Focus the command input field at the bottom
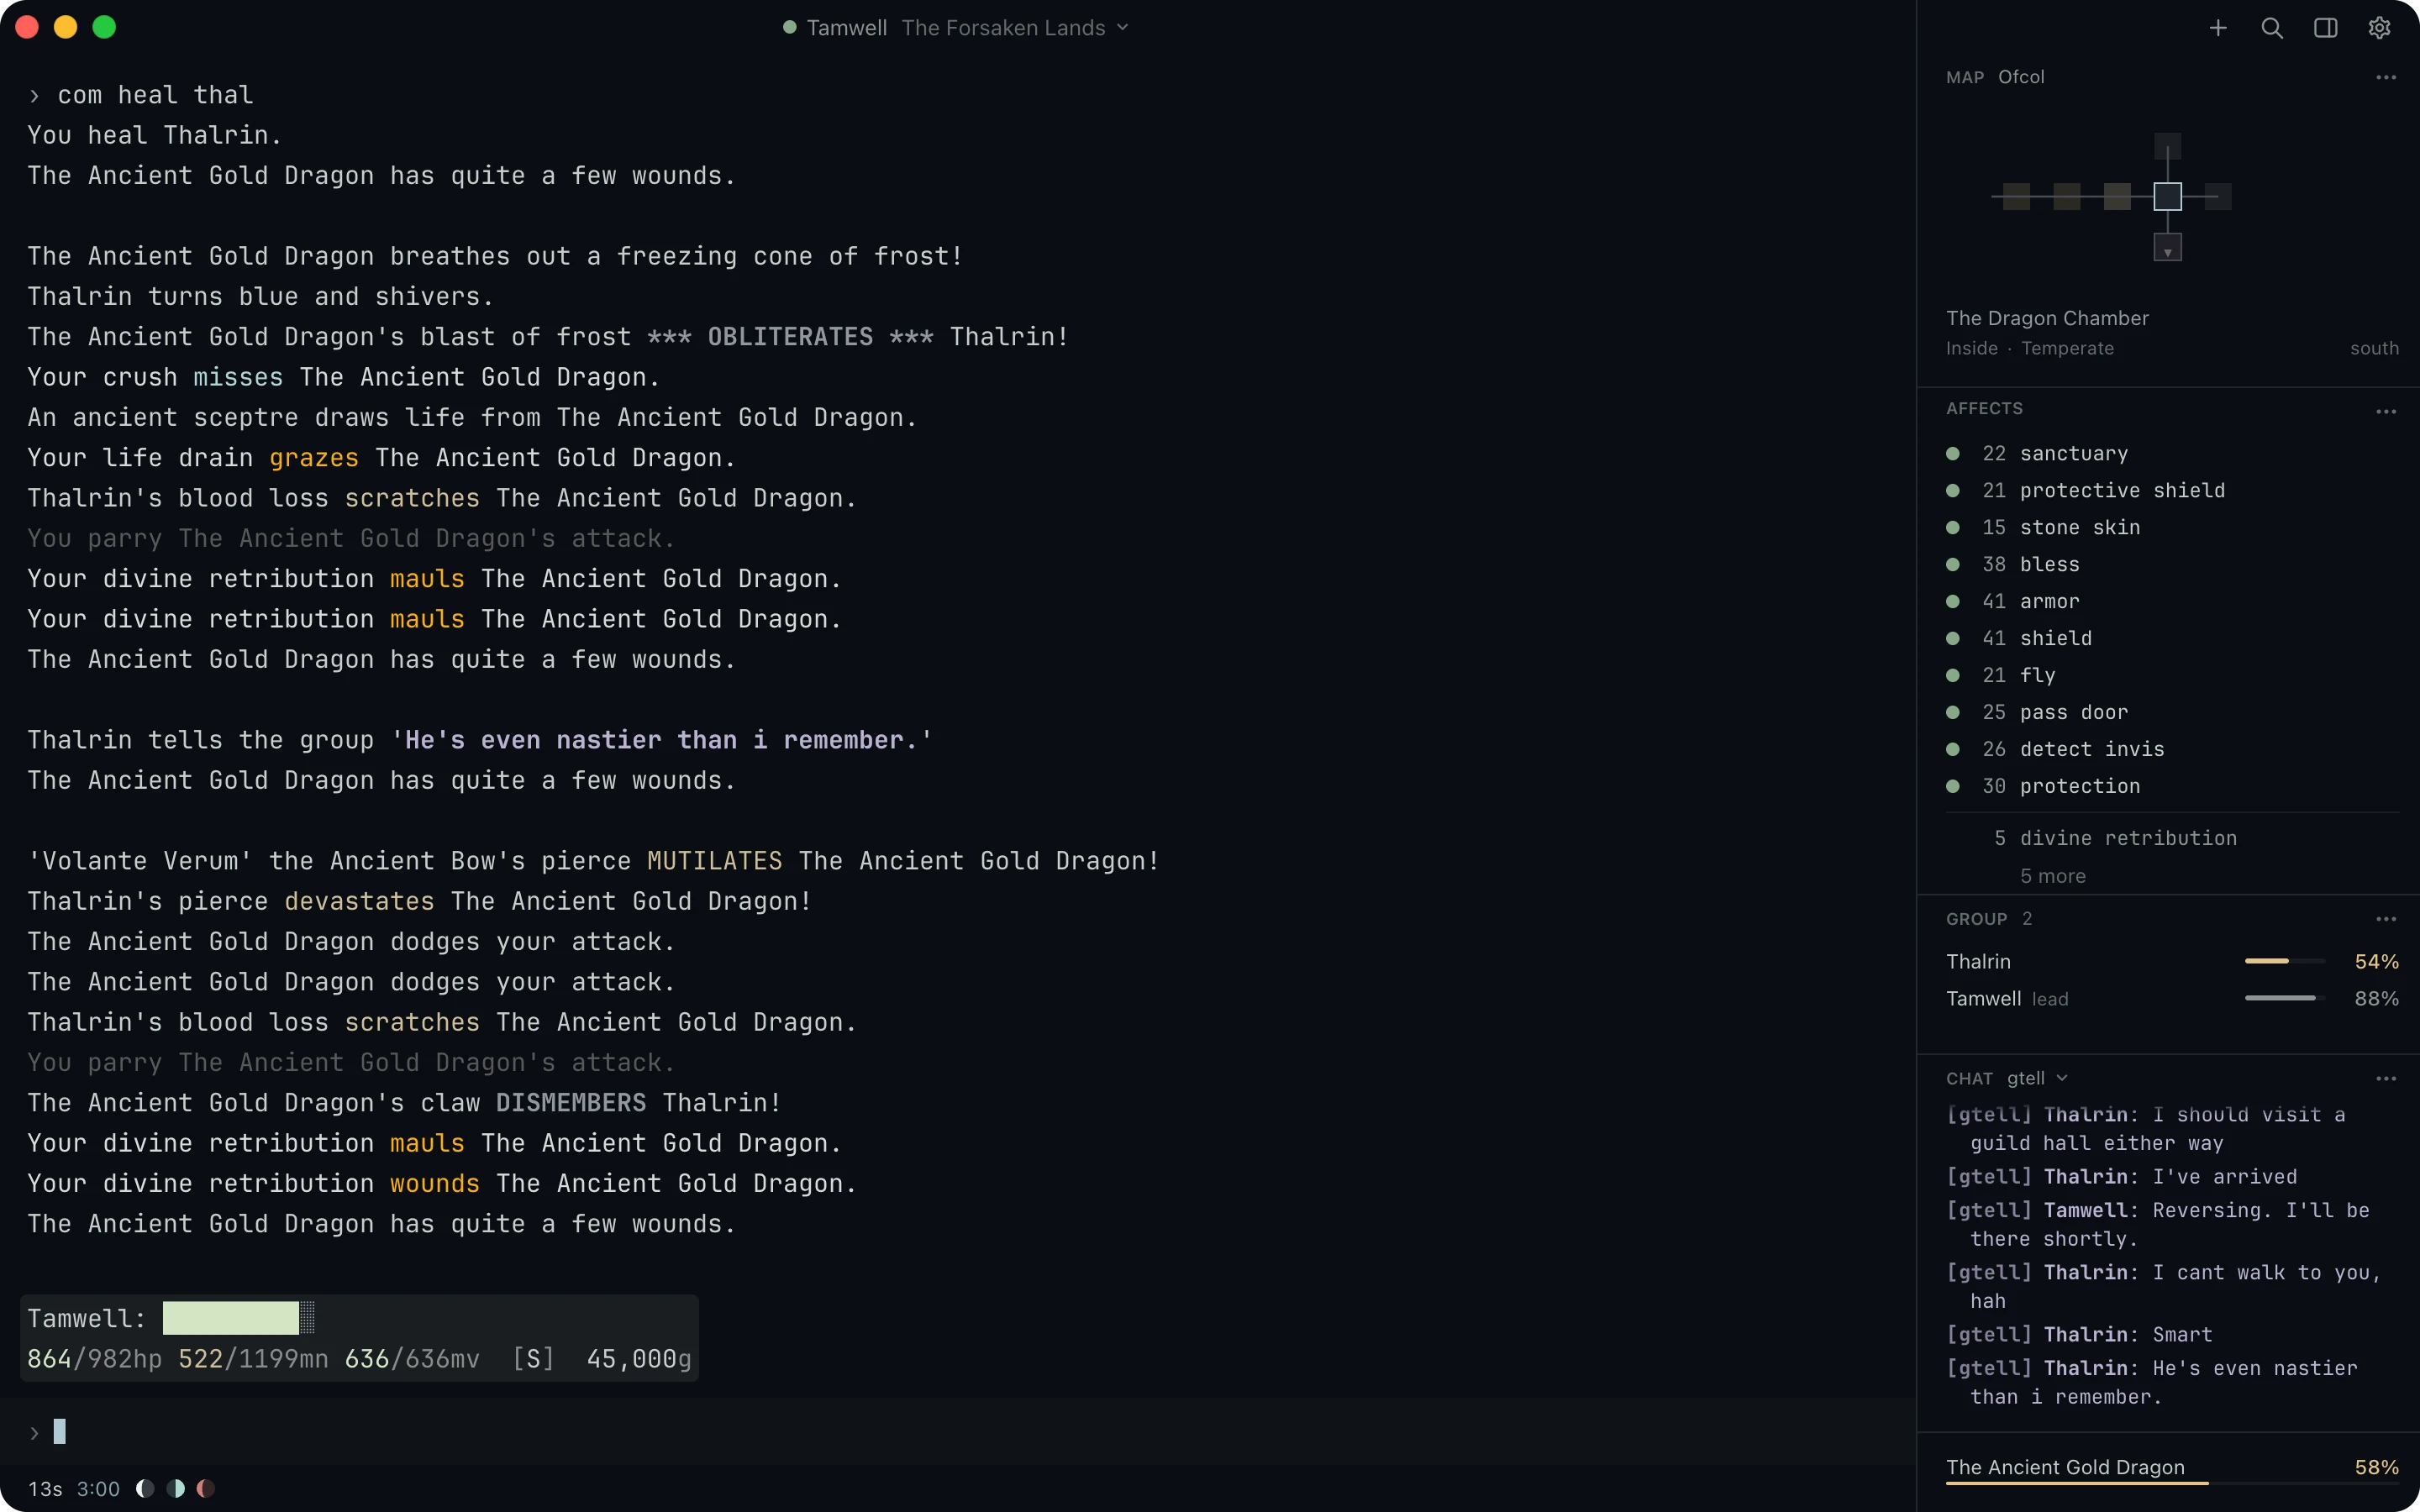 pos(957,1432)
